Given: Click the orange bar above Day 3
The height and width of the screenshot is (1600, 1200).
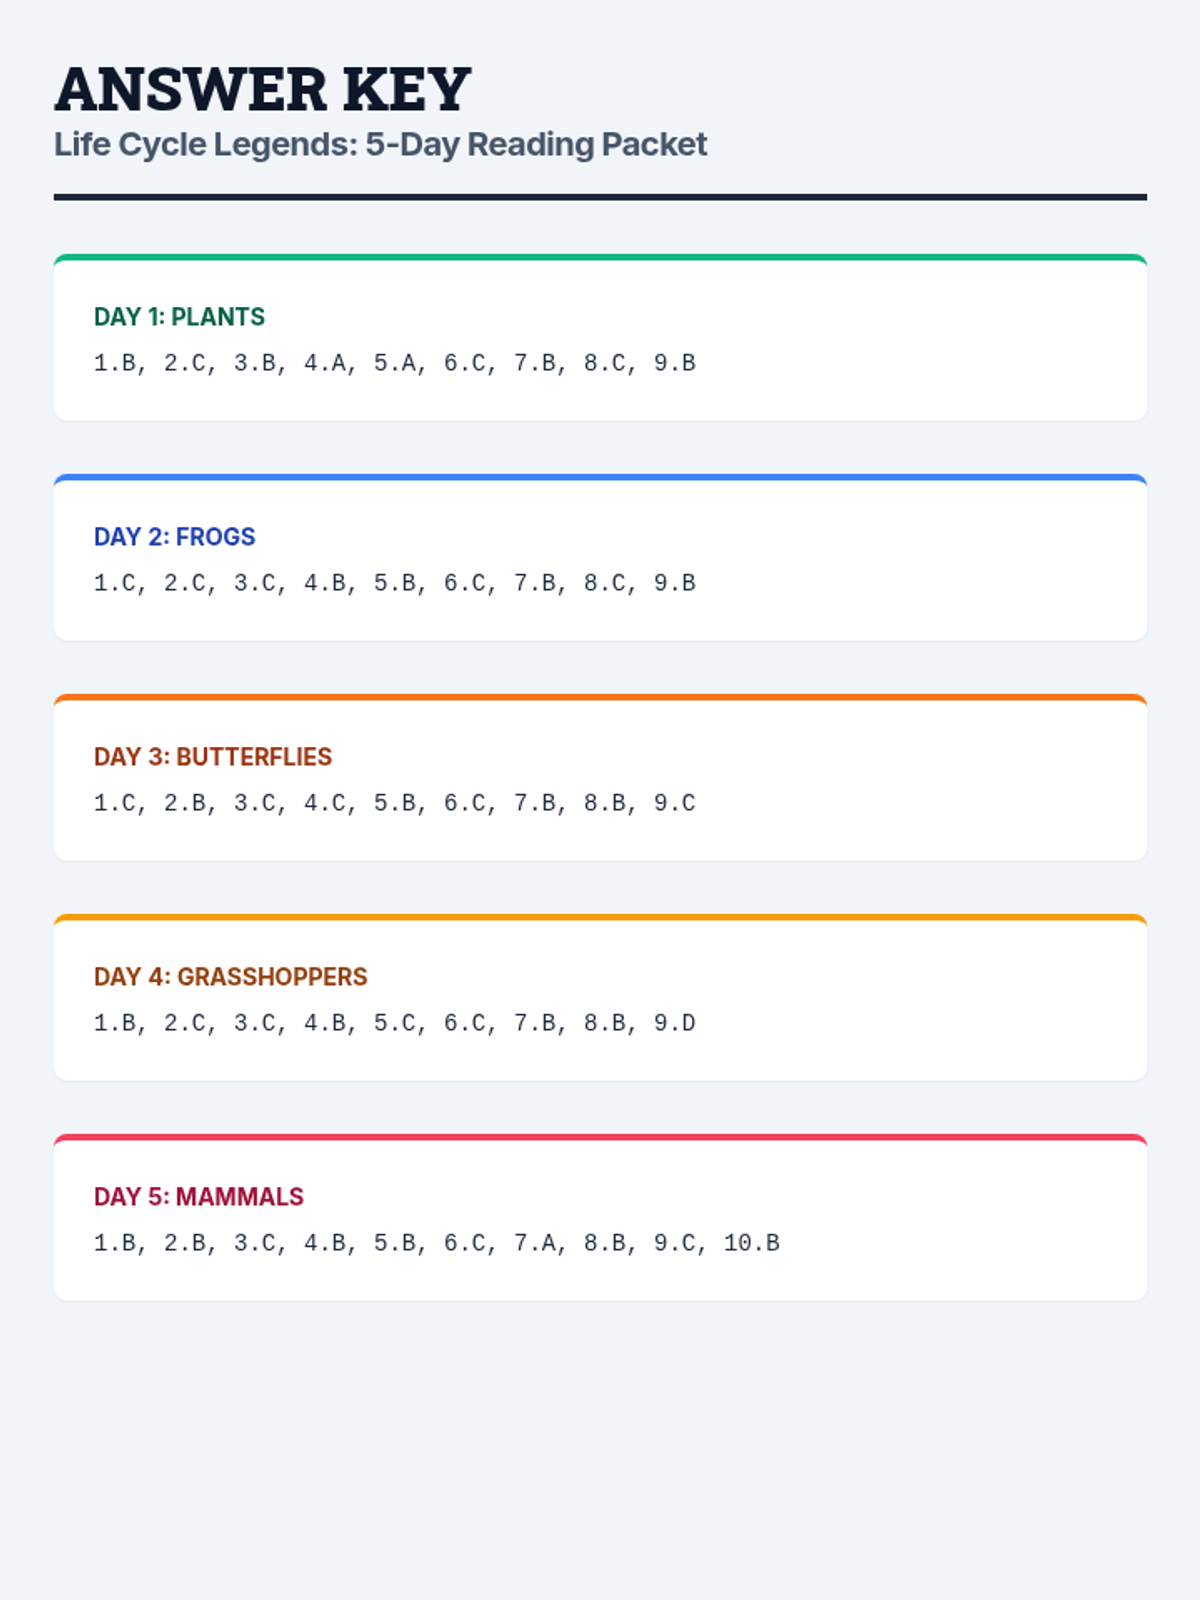Looking at the screenshot, I should (600, 697).
